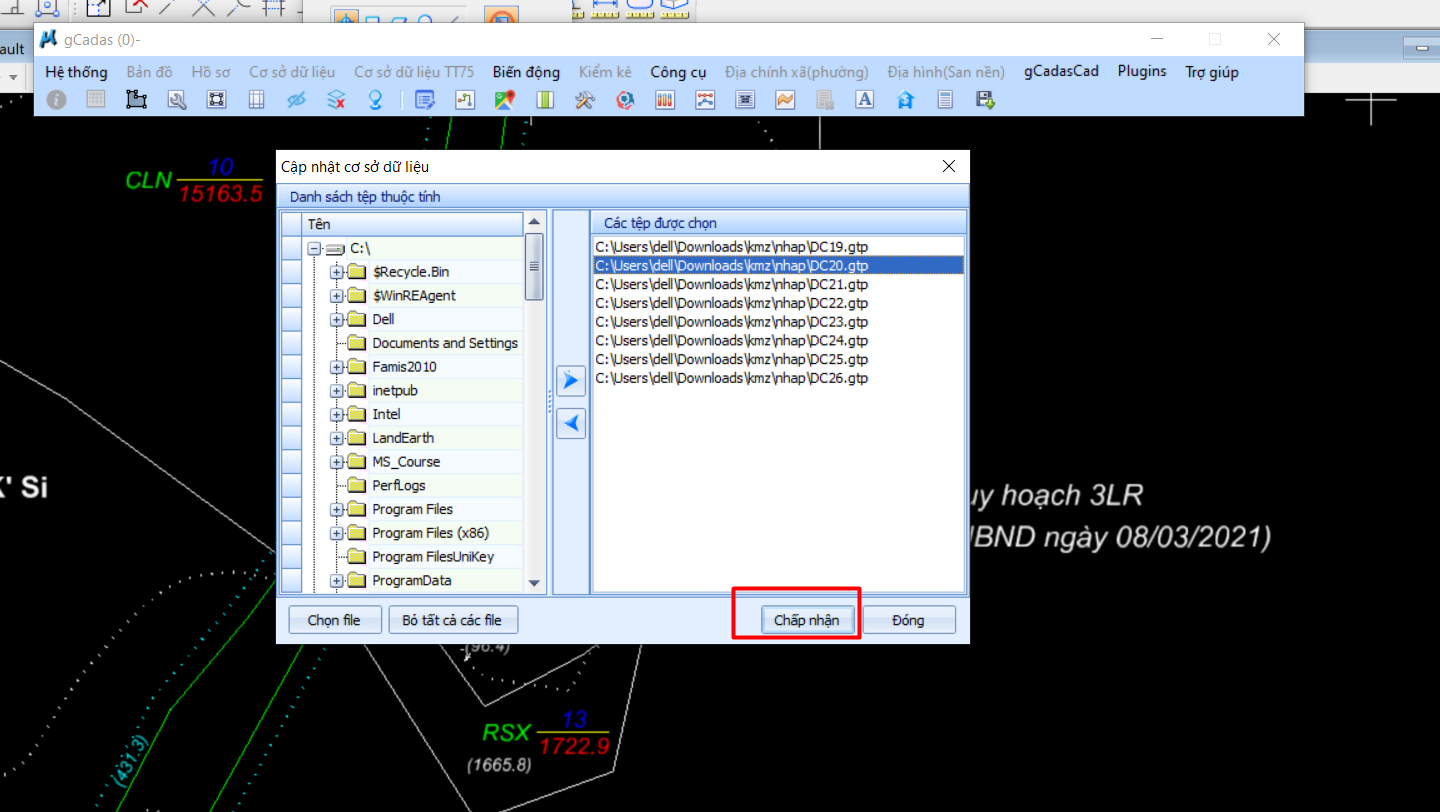Image resolution: width=1440 pixels, height=812 pixels.
Task: Click the text 'A' toolbar icon
Action: pyautogui.click(x=865, y=100)
